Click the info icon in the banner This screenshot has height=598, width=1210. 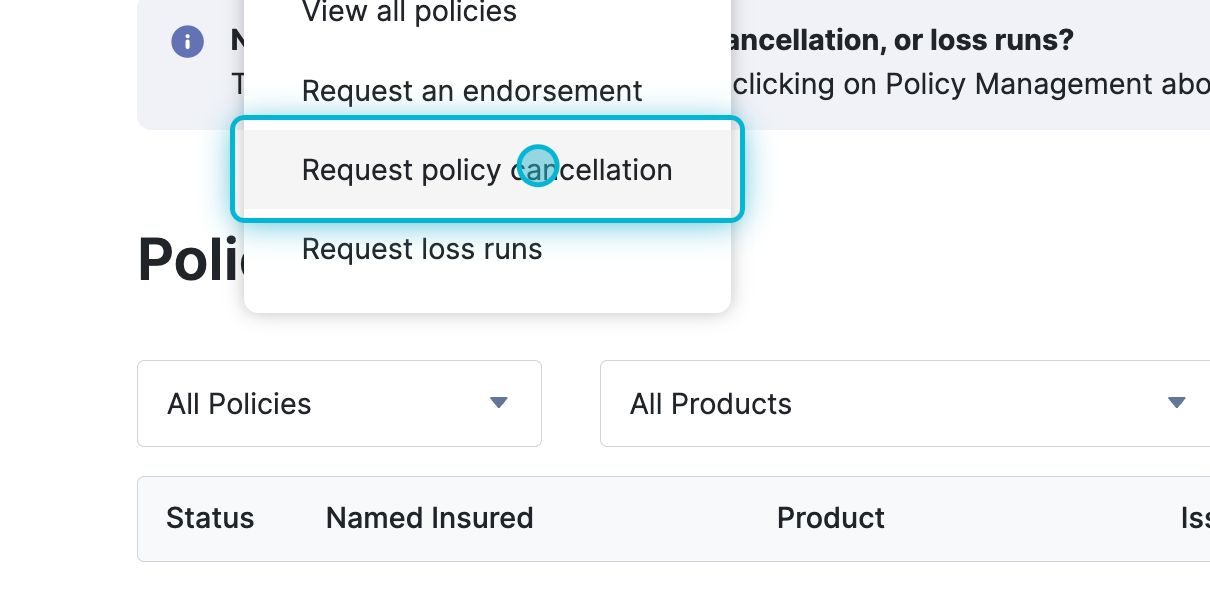tap(187, 42)
